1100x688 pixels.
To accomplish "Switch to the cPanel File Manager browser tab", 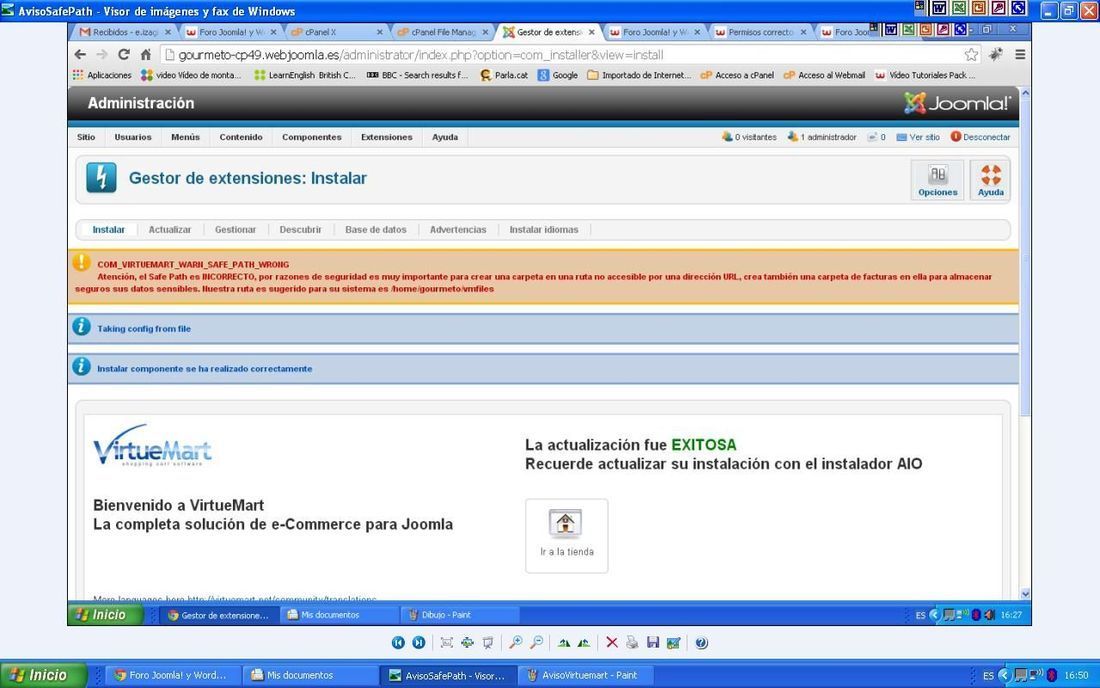I will (x=442, y=32).
